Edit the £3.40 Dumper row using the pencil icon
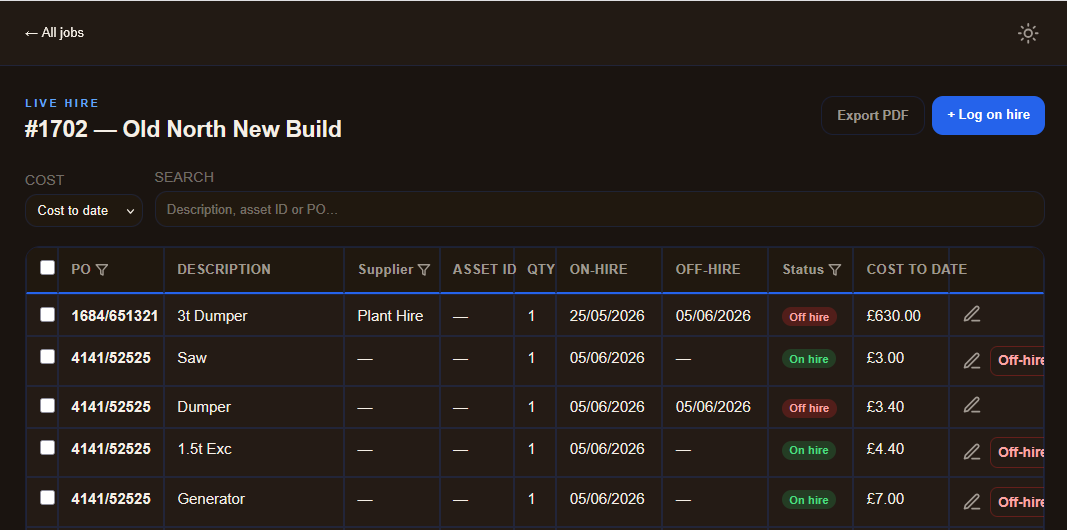 (972, 405)
